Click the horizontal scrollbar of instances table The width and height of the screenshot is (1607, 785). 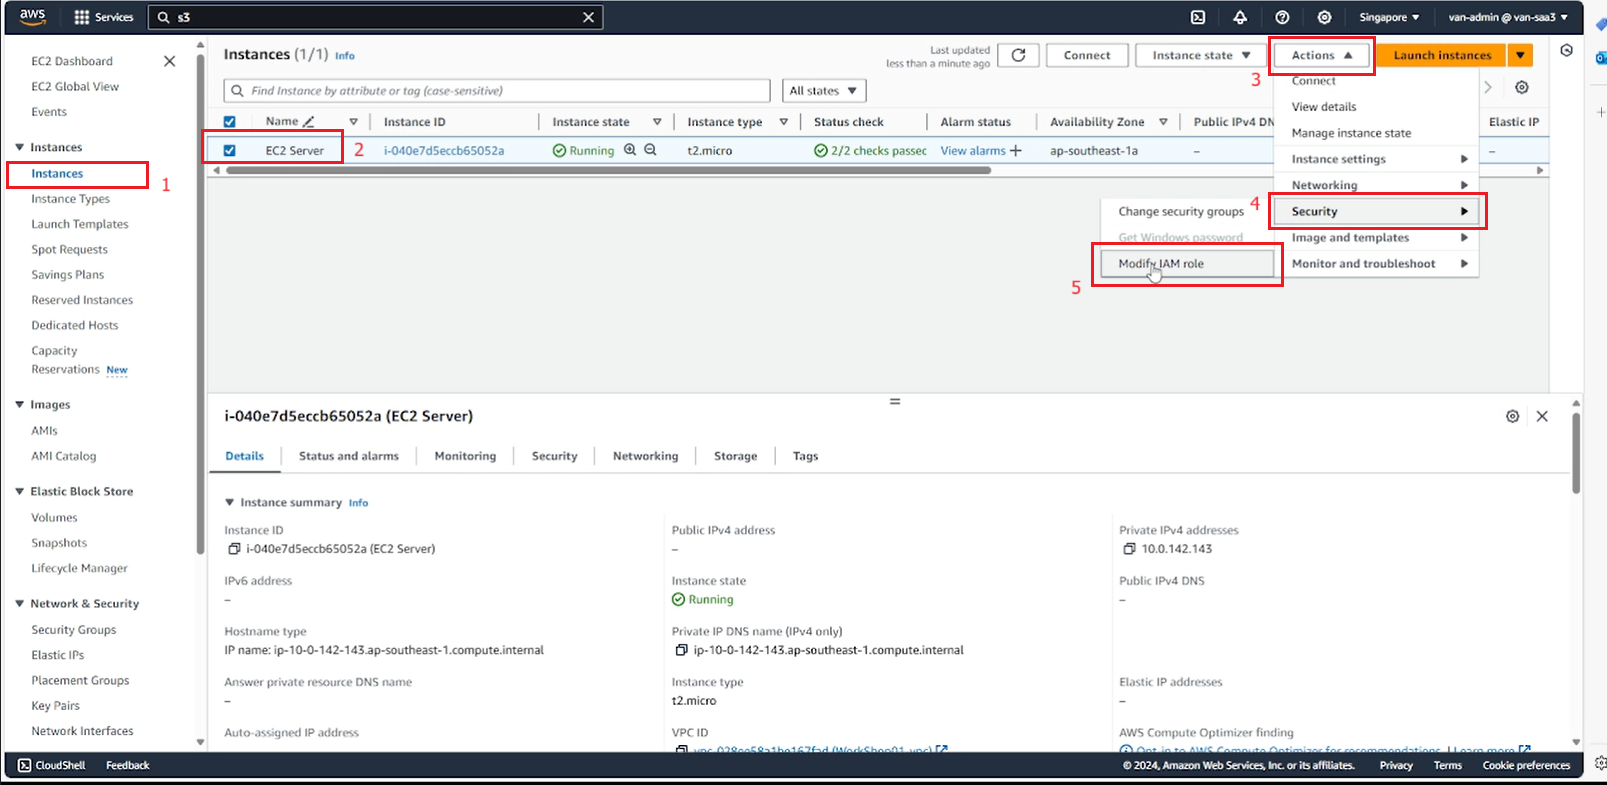coord(608,171)
